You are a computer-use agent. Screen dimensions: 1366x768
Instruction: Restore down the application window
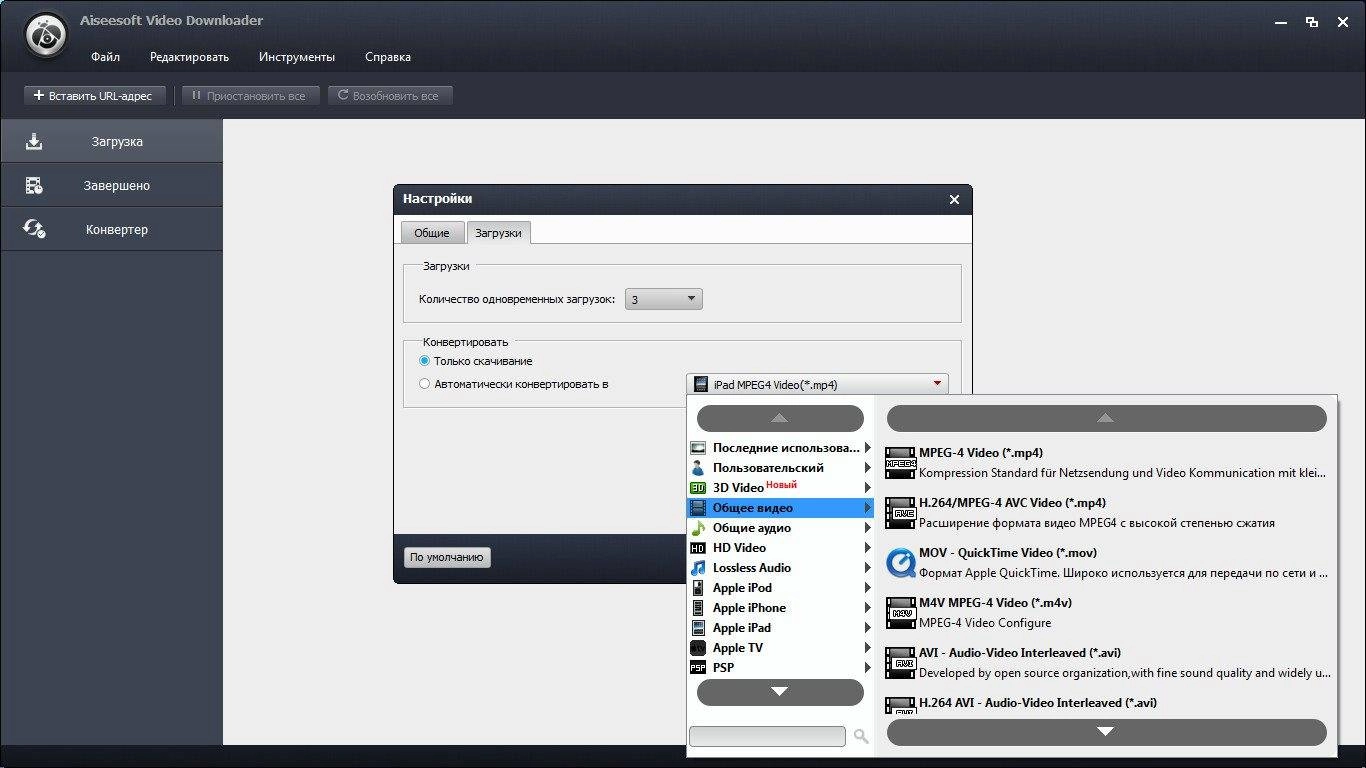(x=1312, y=22)
